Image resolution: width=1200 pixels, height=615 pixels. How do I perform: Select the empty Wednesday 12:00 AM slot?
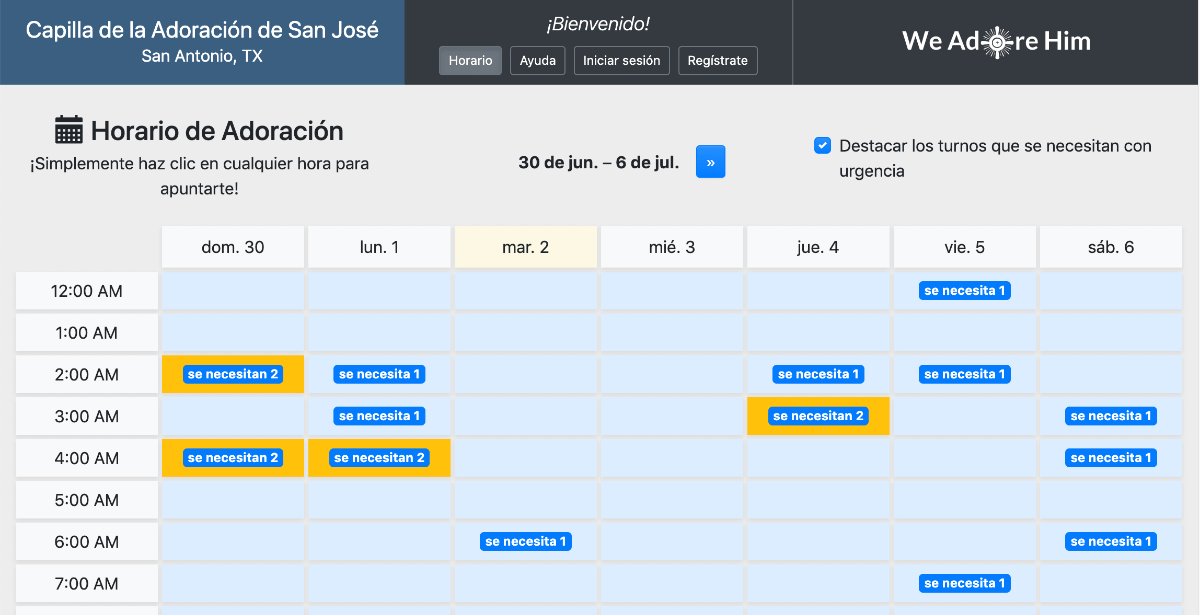[672, 291]
